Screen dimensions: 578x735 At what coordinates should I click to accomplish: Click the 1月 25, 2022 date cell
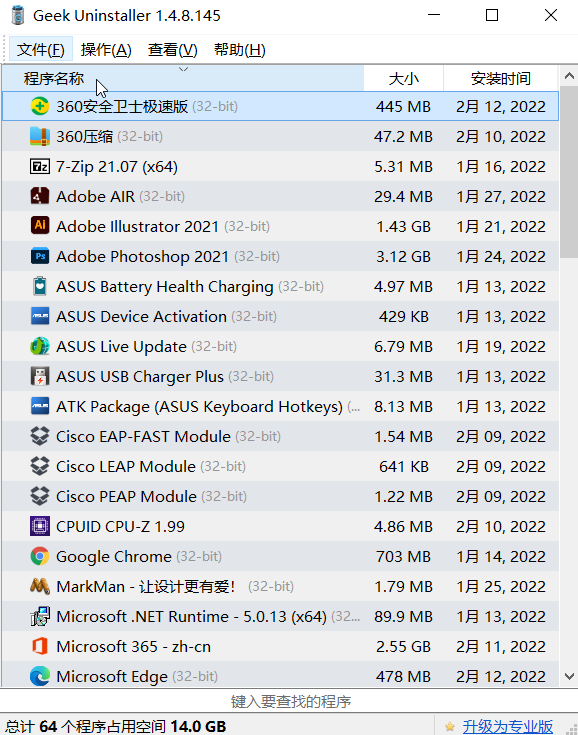click(501, 586)
